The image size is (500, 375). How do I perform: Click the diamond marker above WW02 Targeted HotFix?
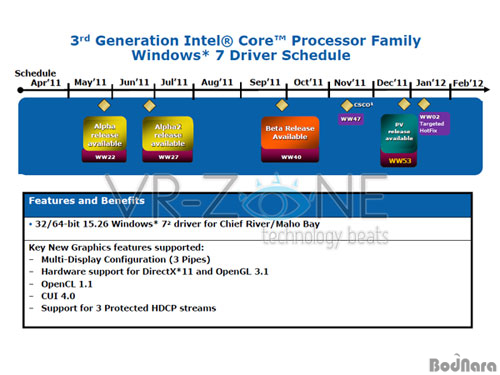[424, 104]
